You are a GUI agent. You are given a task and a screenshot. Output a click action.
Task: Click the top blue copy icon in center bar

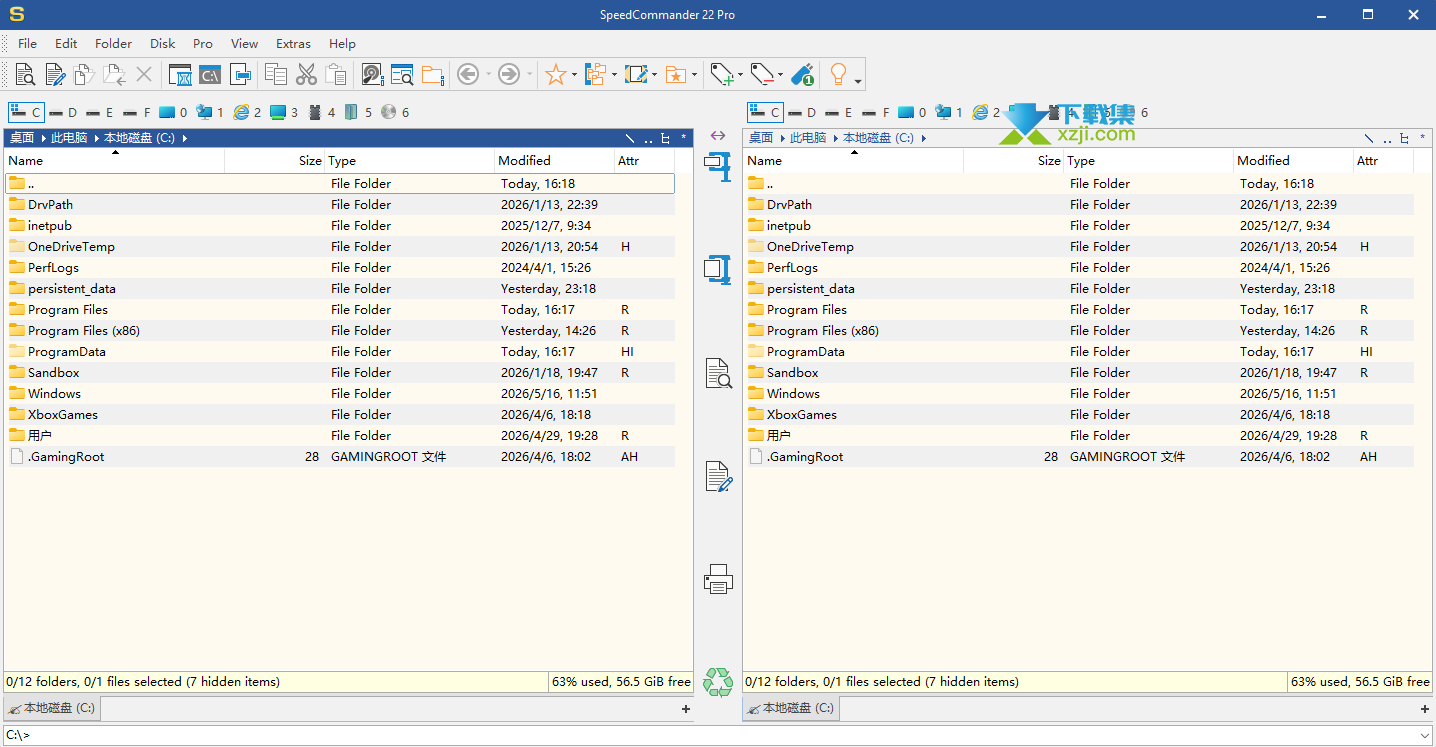point(718,166)
